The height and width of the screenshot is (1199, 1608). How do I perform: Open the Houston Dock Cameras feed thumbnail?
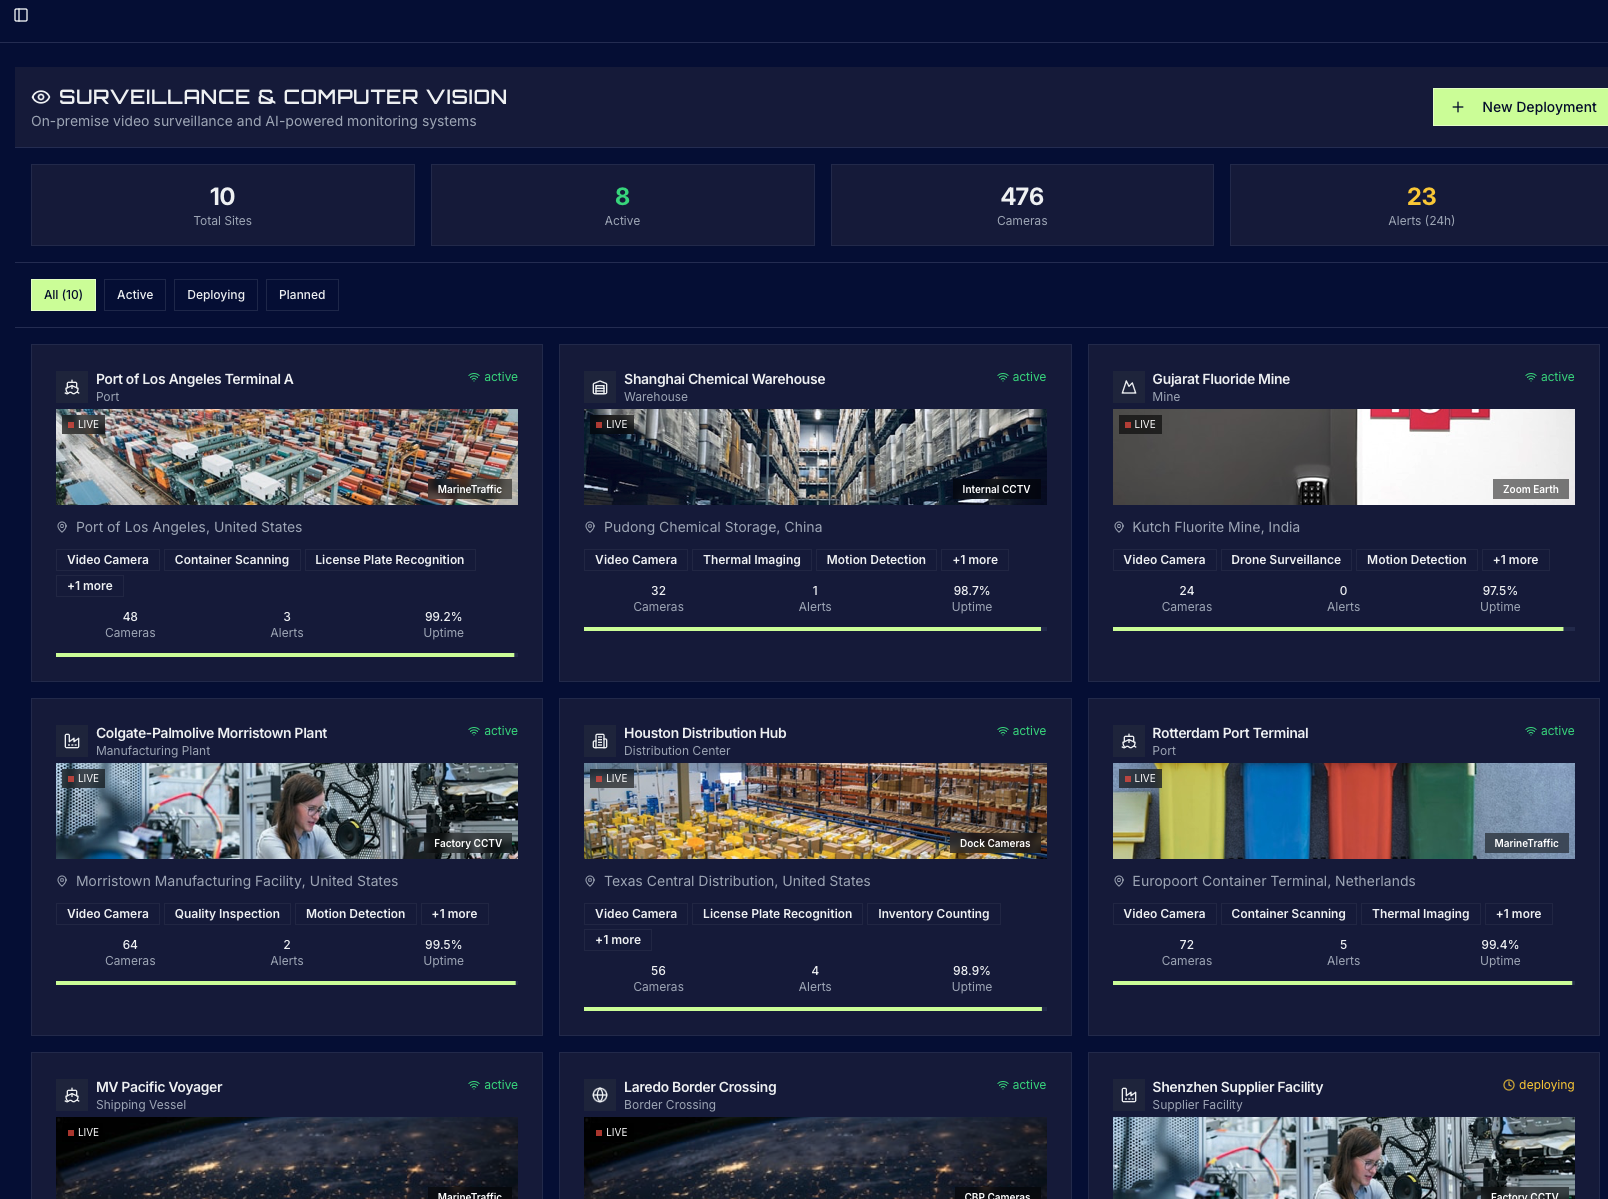pyautogui.click(x=815, y=811)
